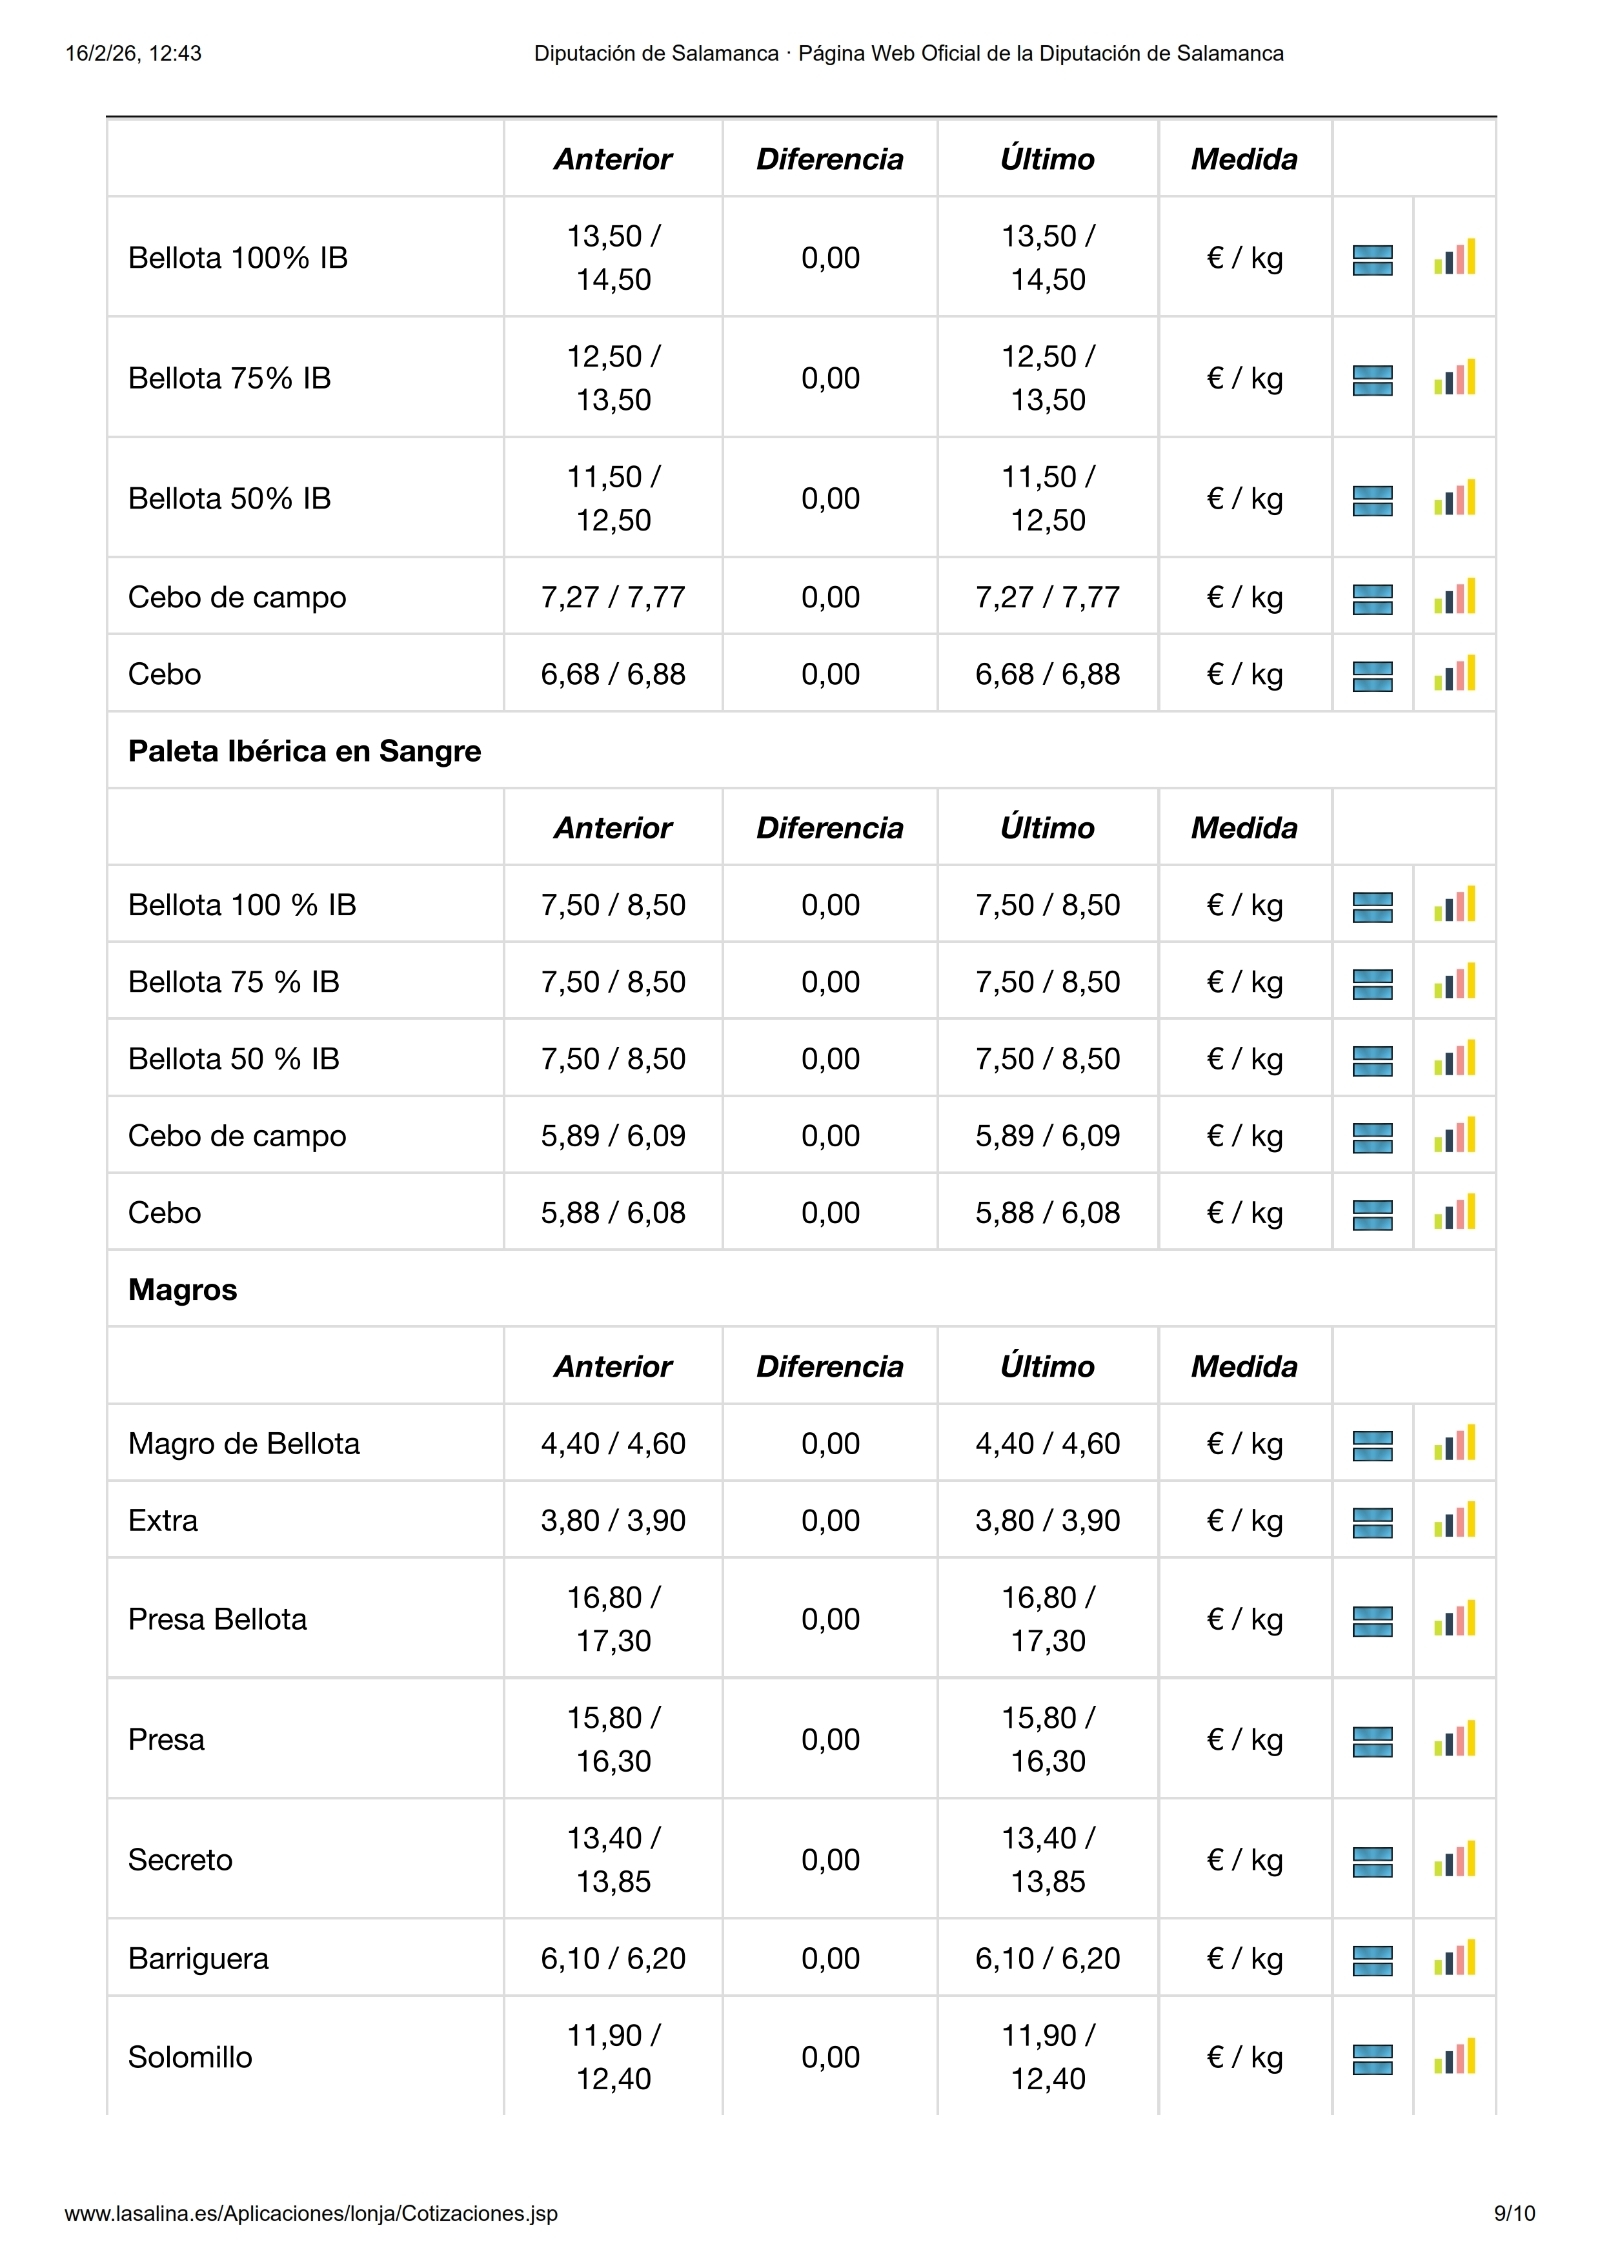The height and width of the screenshot is (2264, 1600).
Task: Click the Solomillo row label
Action: point(190,2057)
